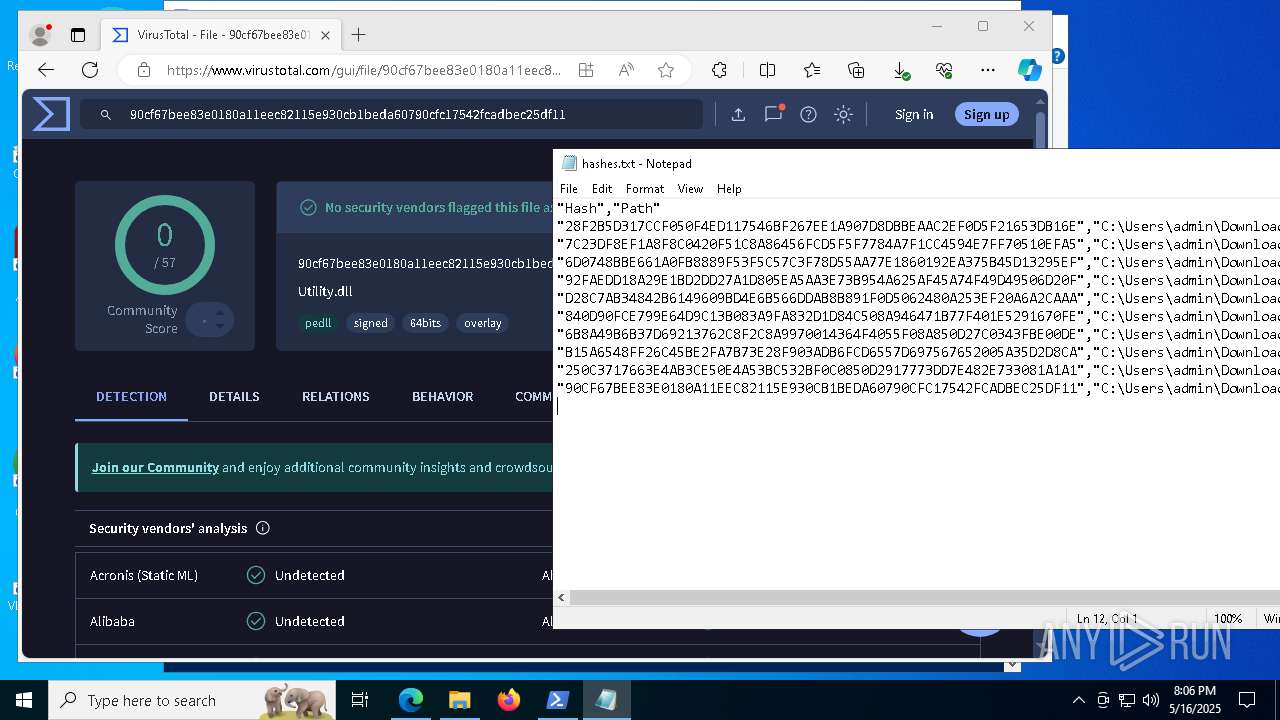The image size is (1280, 720).
Task: Sign in to VirusTotal
Action: coord(914,114)
